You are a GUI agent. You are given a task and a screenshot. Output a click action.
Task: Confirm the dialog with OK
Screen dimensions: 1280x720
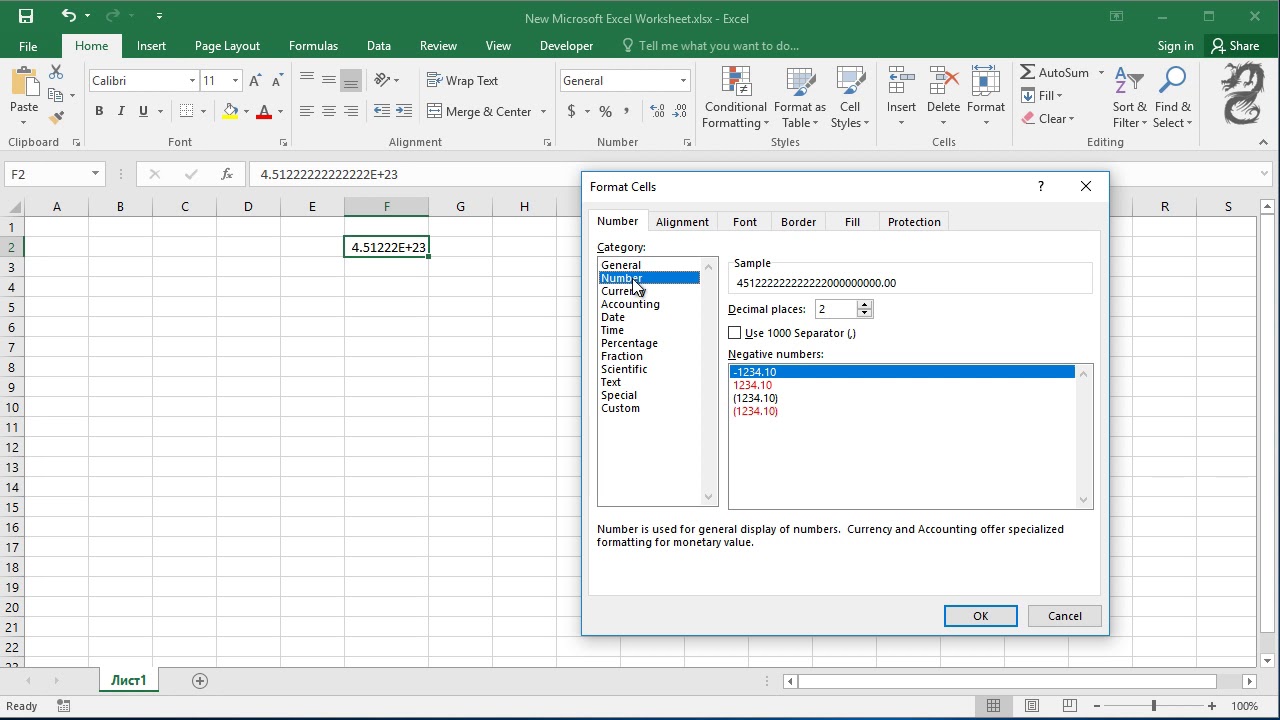point(980,616)
